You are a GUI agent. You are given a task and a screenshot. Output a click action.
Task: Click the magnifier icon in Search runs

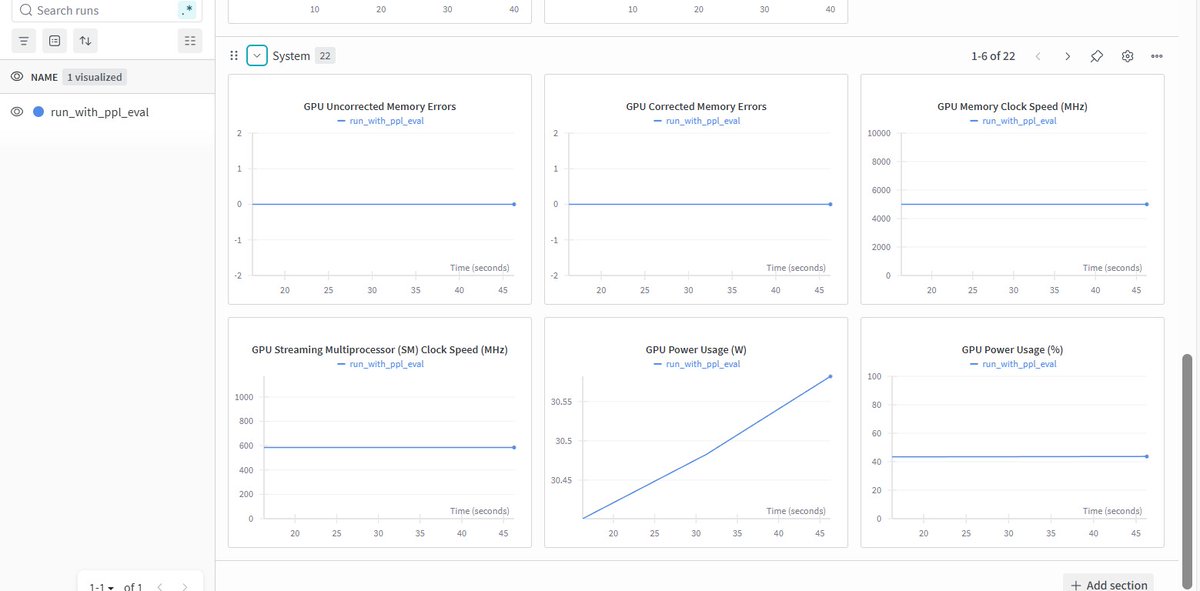click(26, 10)
